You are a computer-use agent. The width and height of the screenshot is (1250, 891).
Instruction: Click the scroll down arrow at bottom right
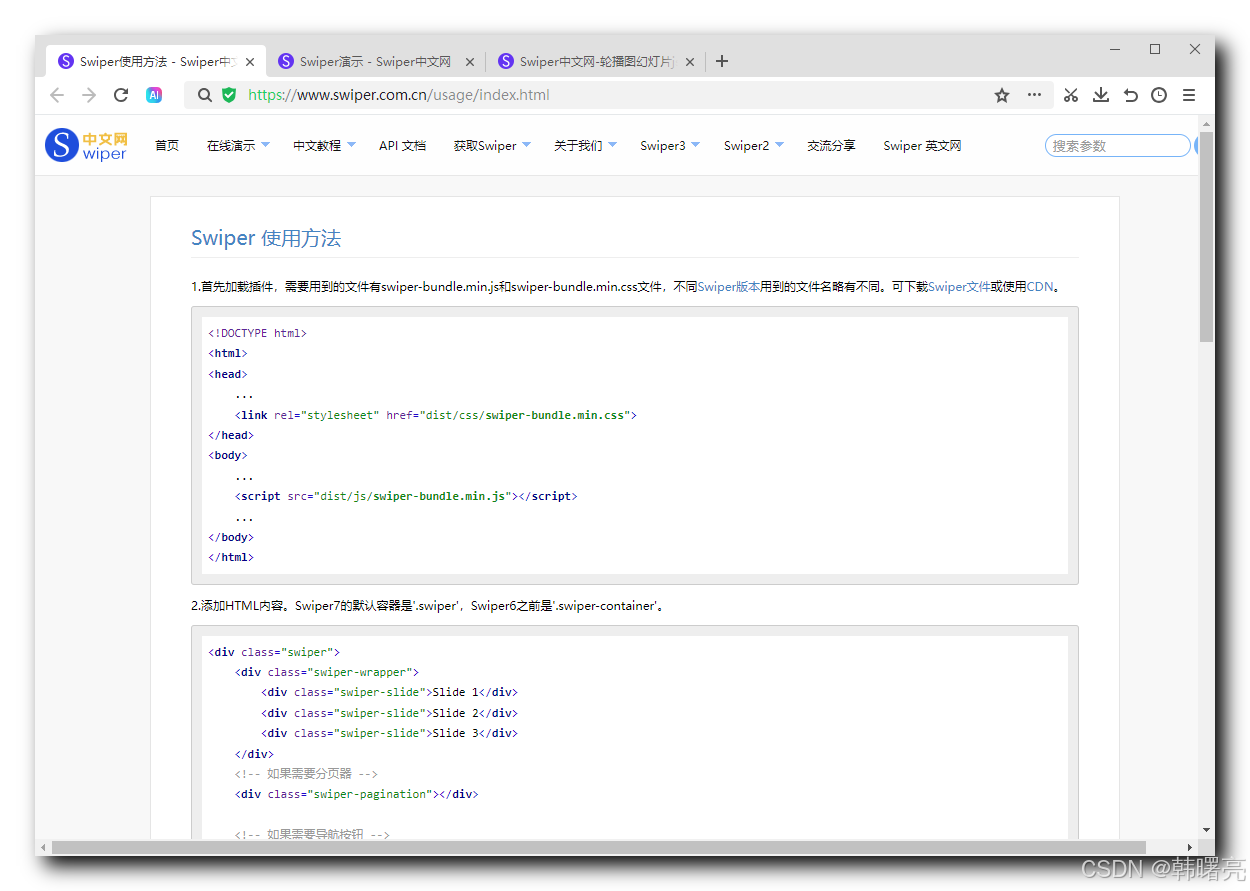click(1206, 829)
